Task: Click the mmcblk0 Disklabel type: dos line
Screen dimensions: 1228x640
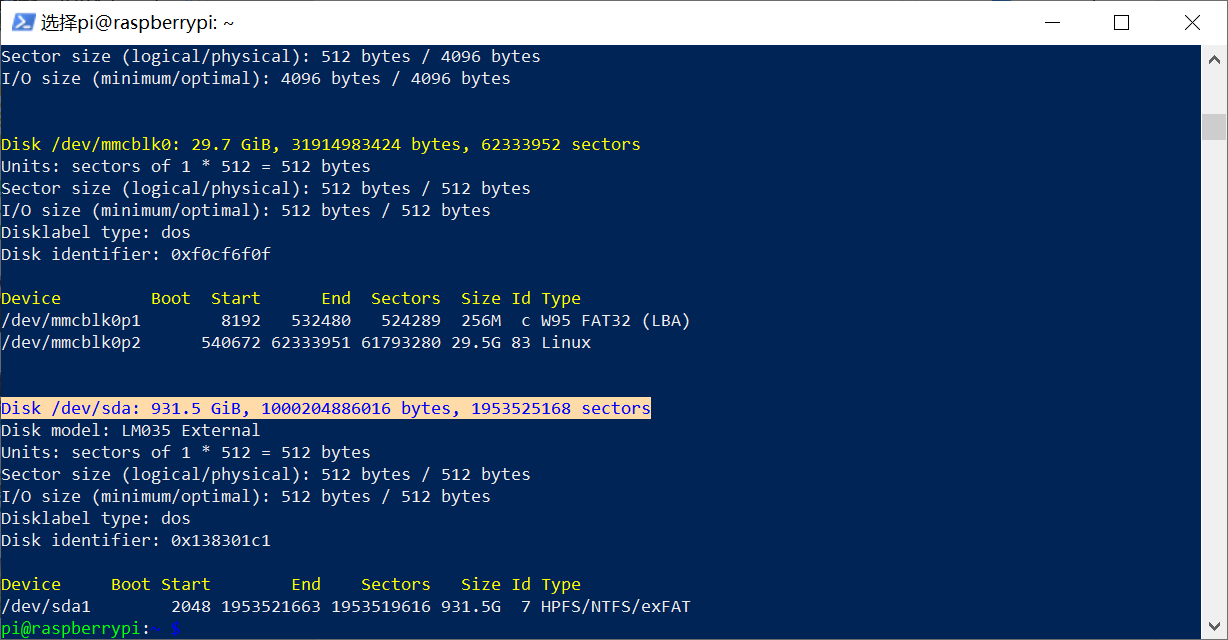Action: click(x=96, y=232)
